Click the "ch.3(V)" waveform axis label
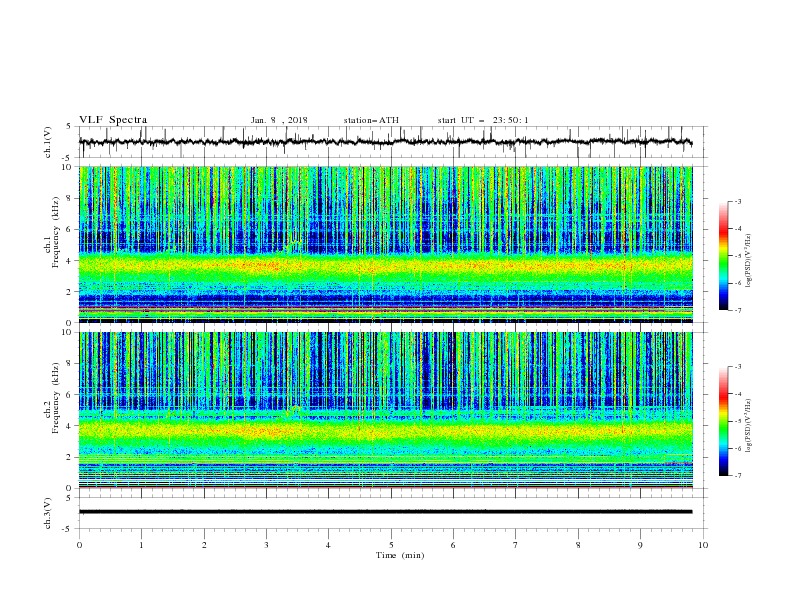This screenshot has width=792, height=612. pyautogui.click(x=48, y=513)
